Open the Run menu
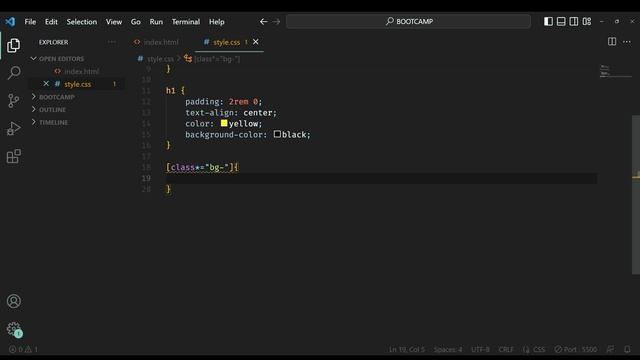Viewport: 640px width, 360px height. [156, 22]
